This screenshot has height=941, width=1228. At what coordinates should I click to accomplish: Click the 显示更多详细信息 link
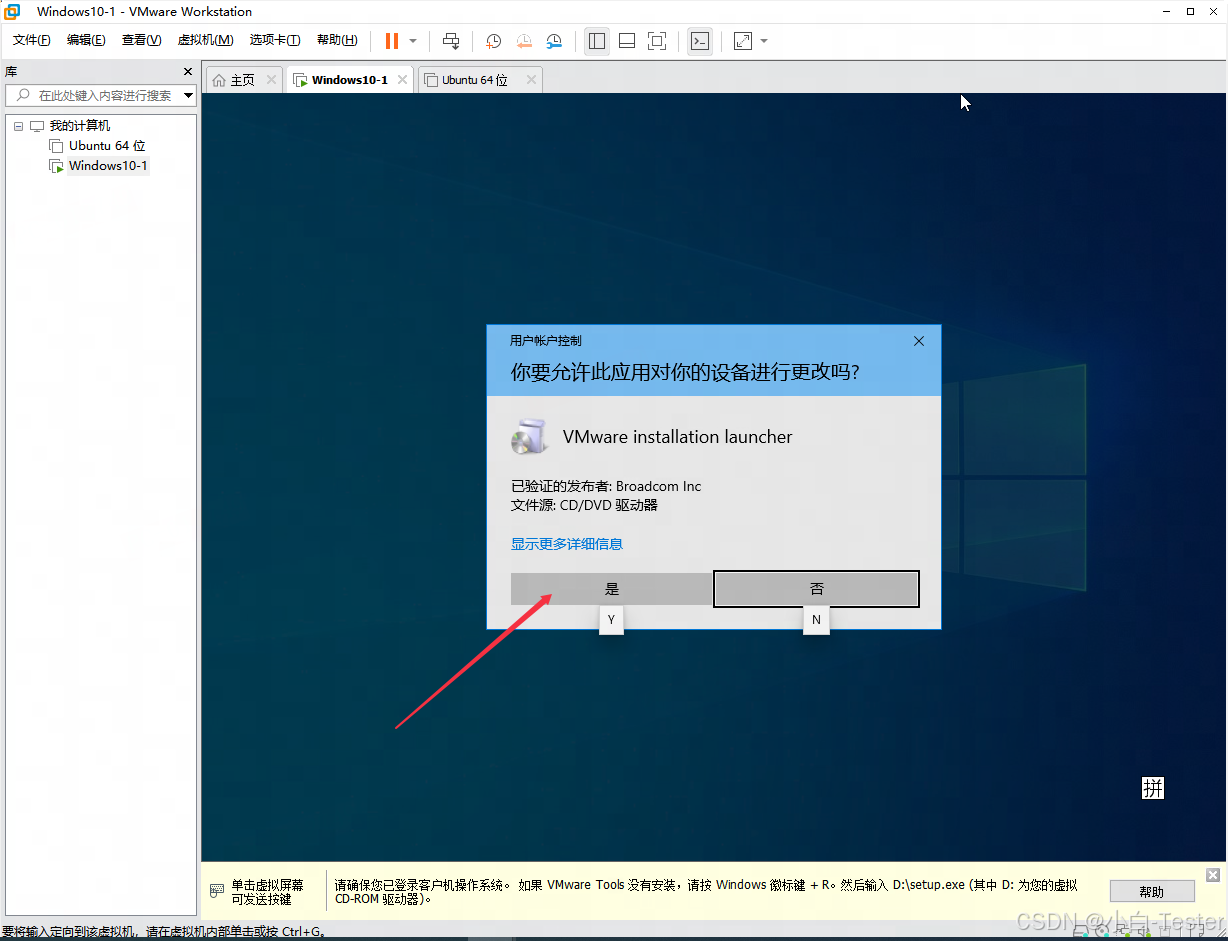click(x=567, y=544)
